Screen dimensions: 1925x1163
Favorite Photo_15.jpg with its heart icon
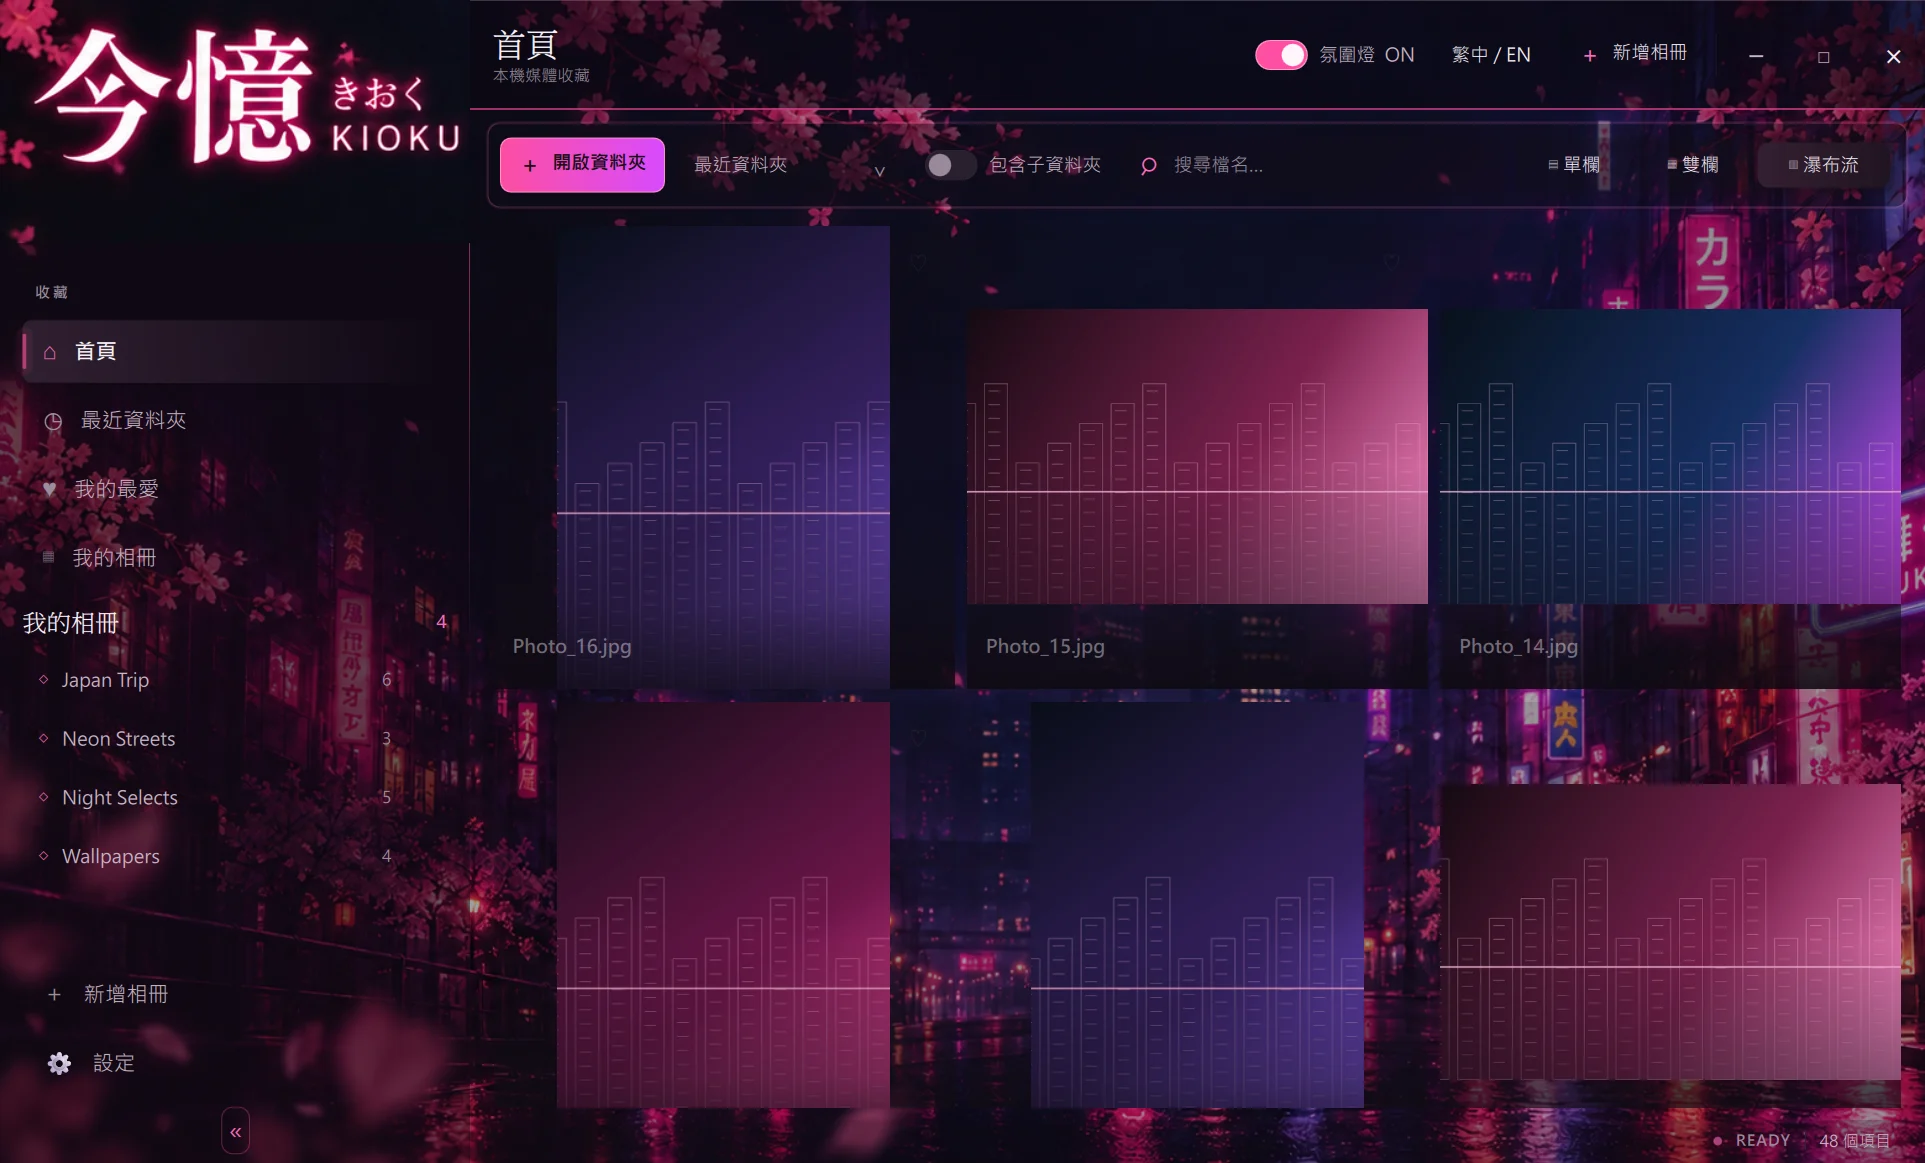point(1391,262)
